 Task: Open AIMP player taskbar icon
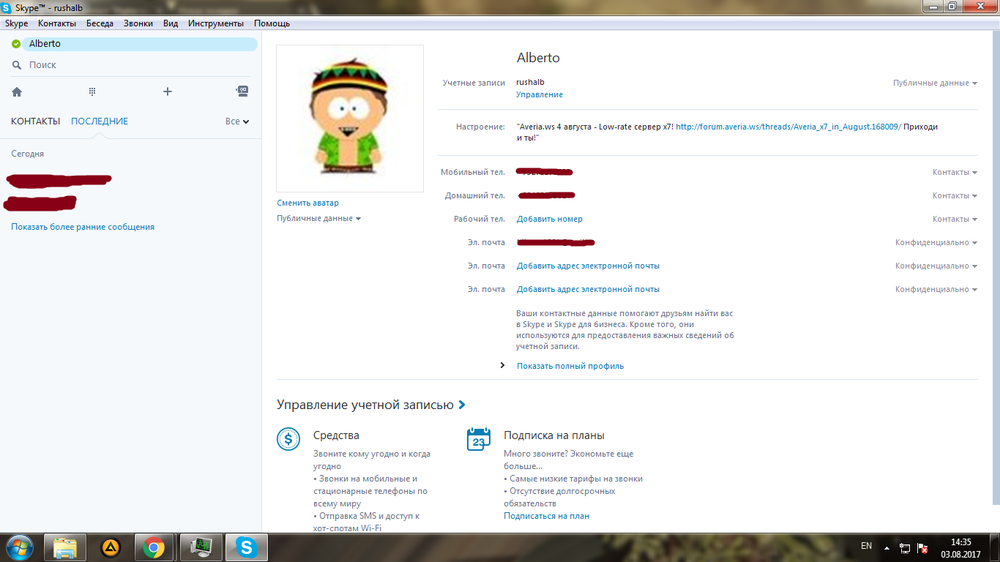[110, 547]
